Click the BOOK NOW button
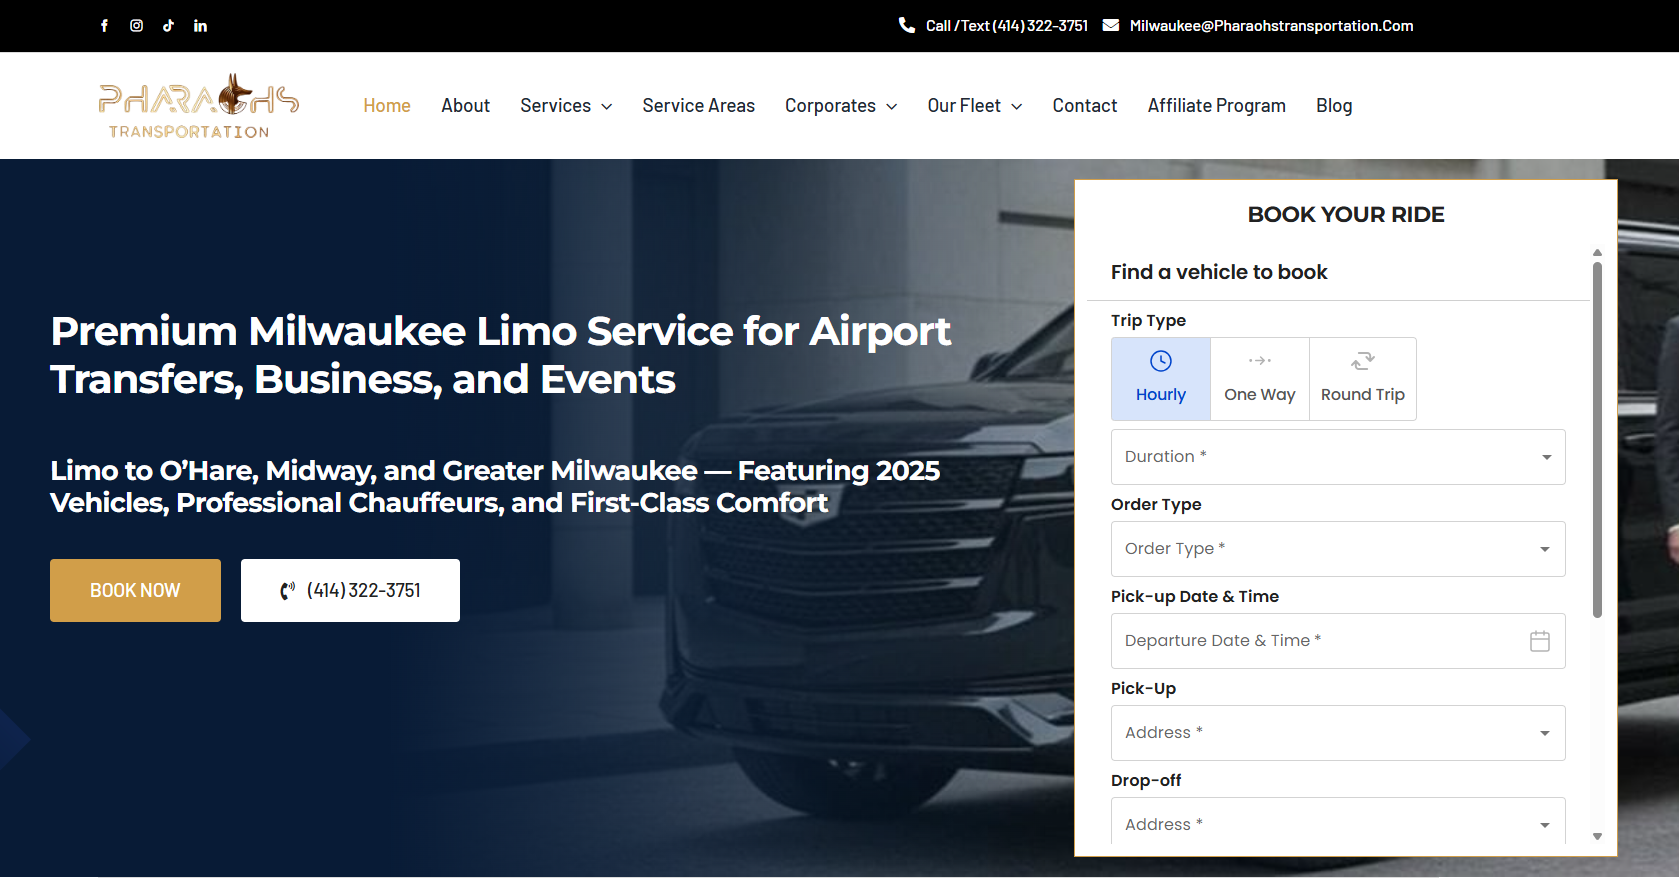This screenshot has width=1679, height=880. 135,591
